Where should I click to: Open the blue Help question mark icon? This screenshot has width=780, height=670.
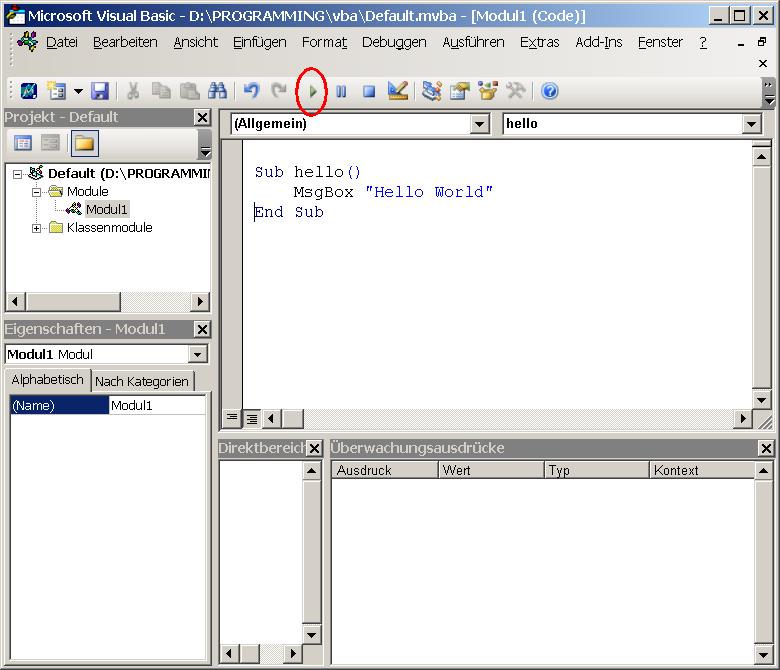[549, 91]
